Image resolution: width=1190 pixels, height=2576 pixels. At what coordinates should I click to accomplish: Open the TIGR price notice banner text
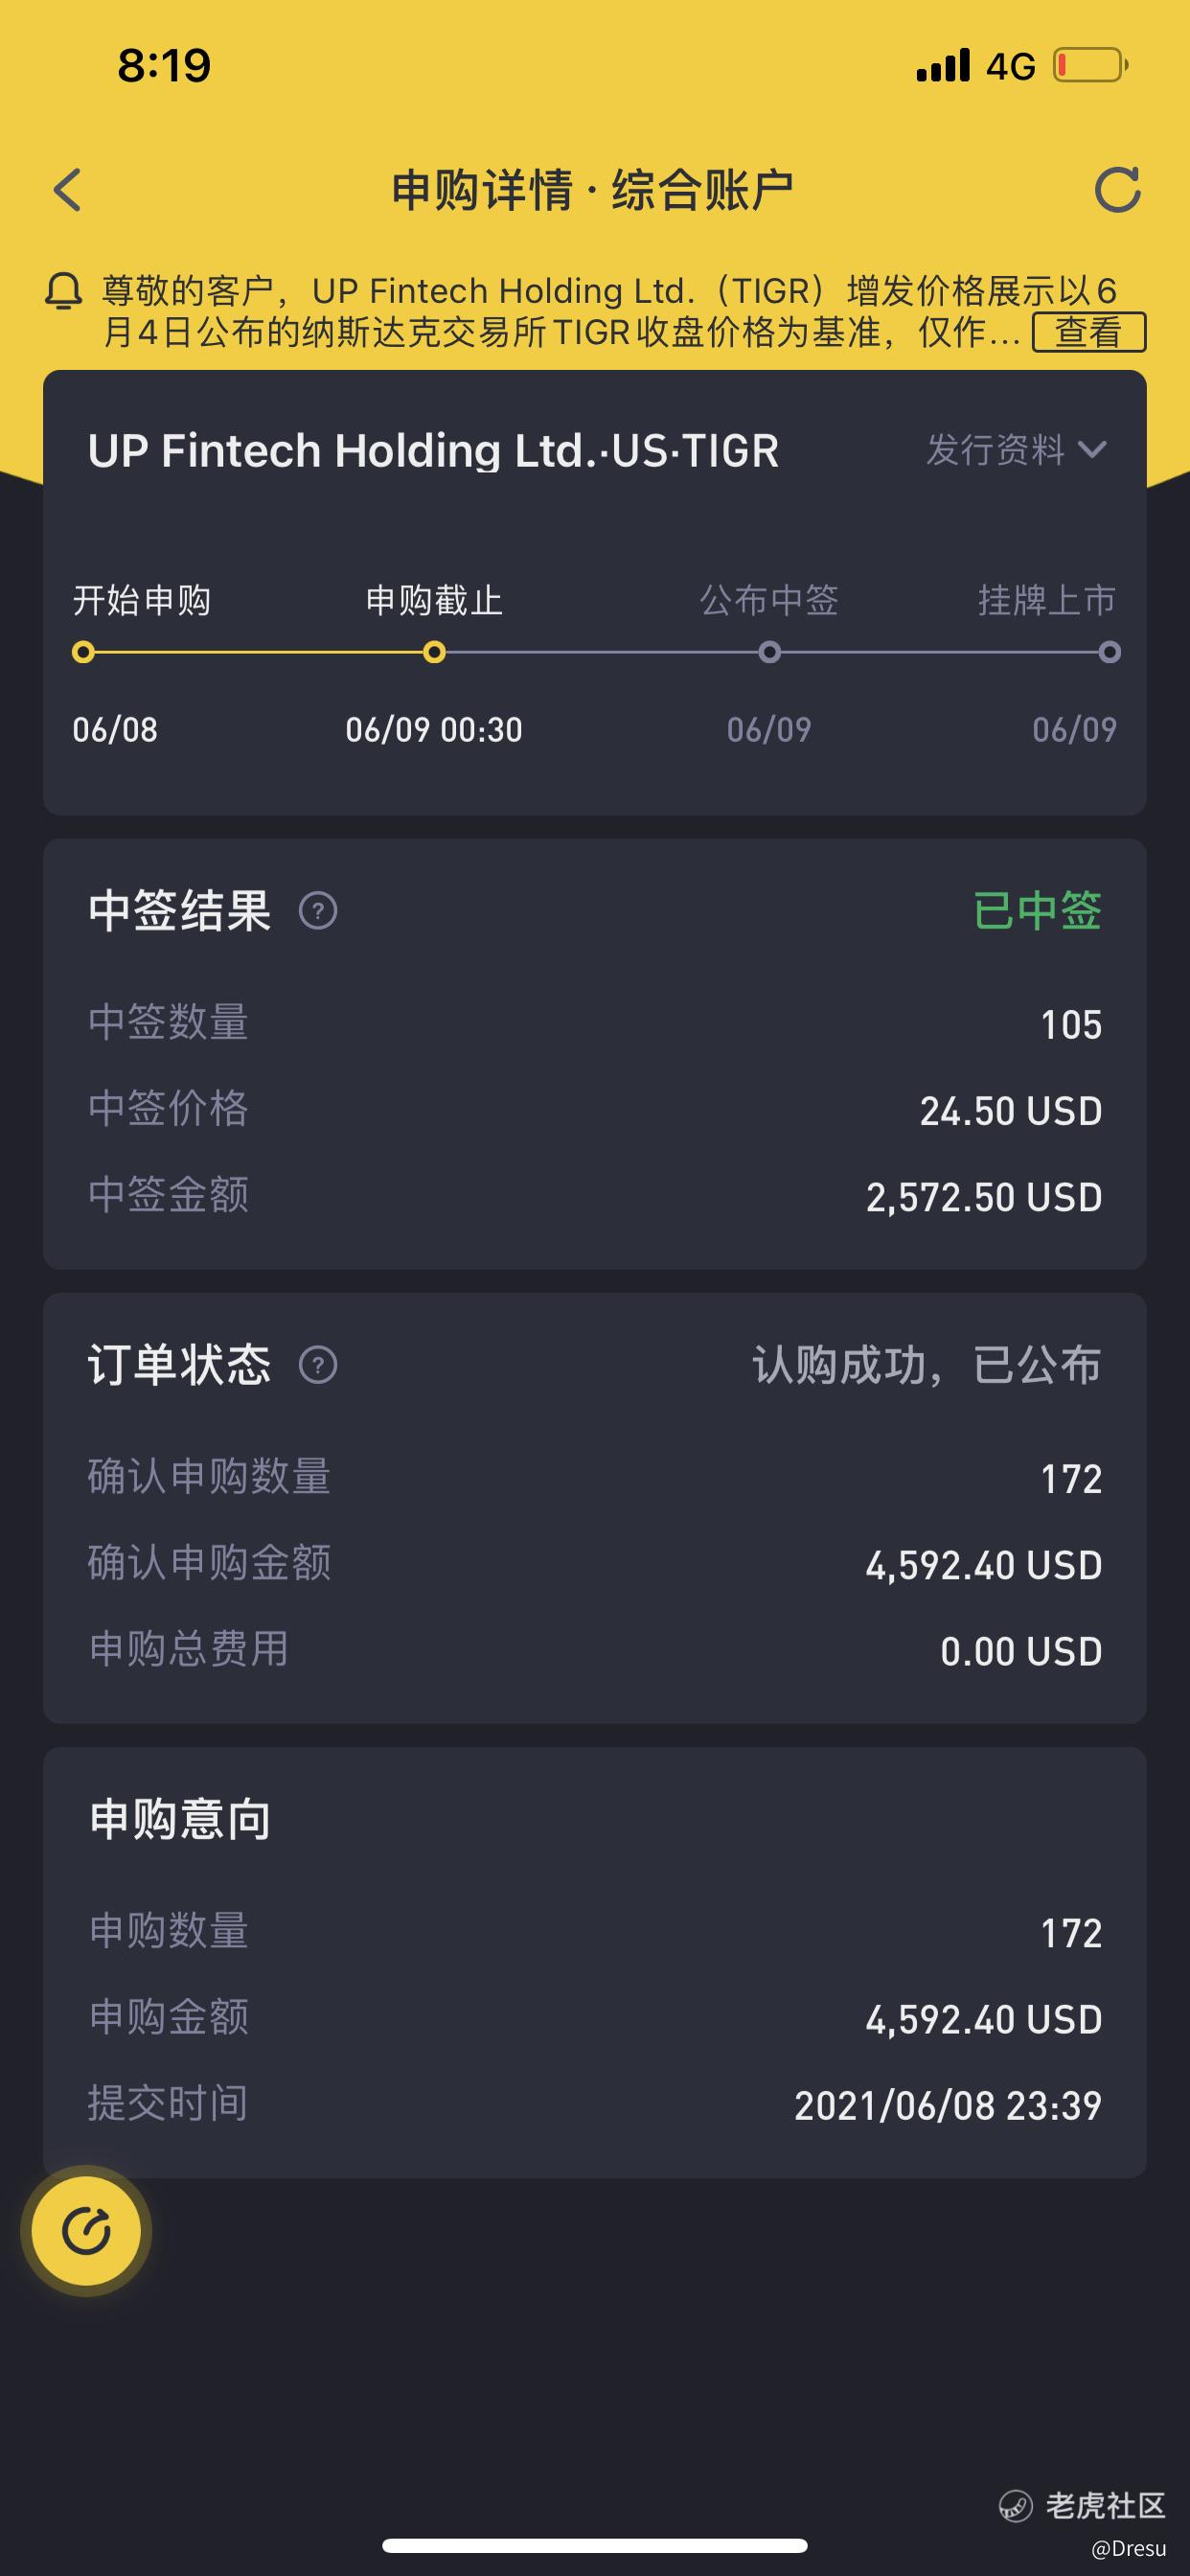[560, 311]
